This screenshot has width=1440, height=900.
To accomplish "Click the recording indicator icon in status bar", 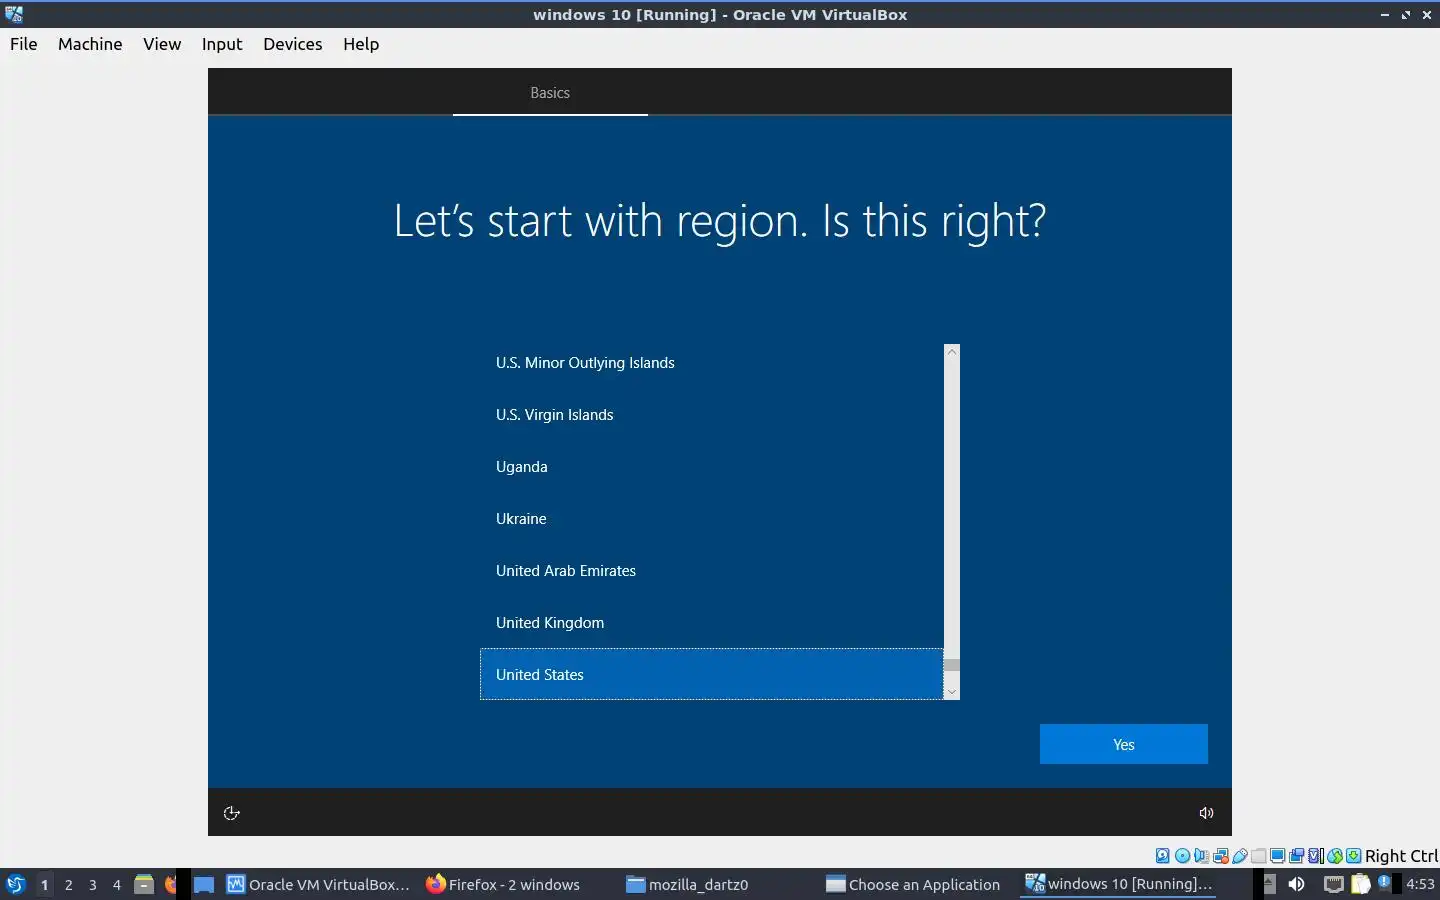I will pos(1297,856).
